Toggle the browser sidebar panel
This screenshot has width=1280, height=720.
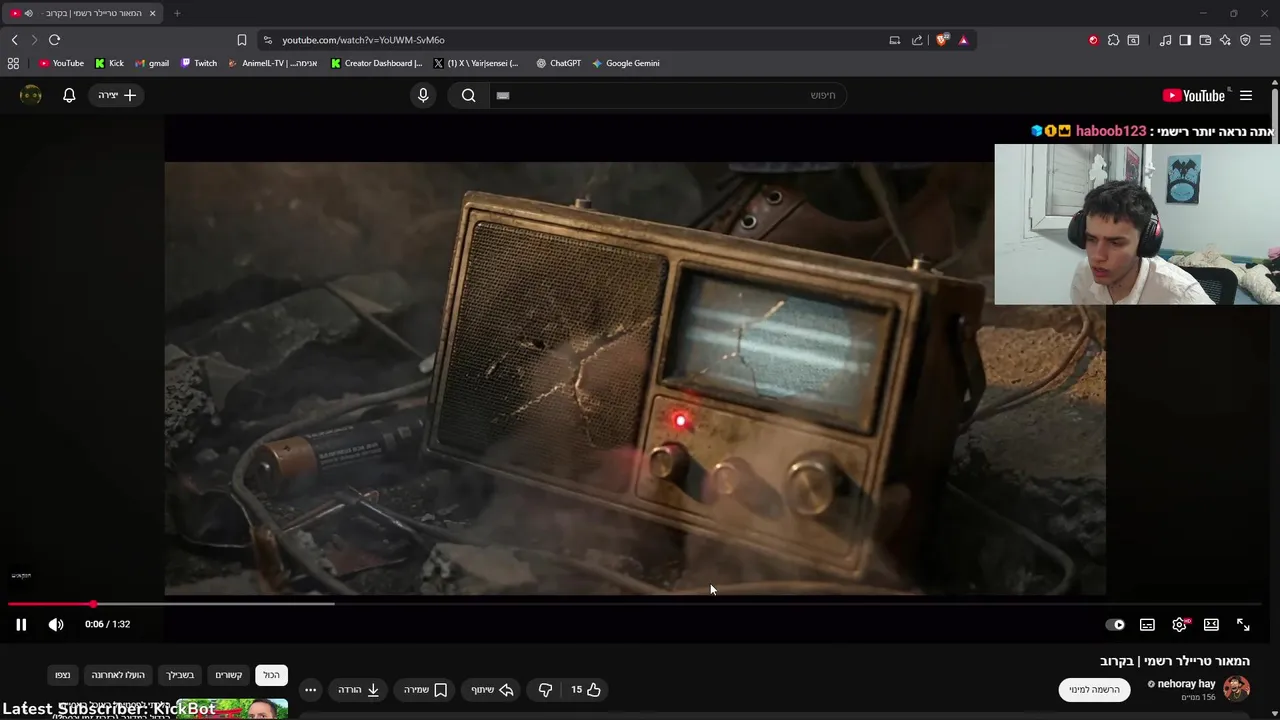pyautogui.click(x=1185, y=40)
